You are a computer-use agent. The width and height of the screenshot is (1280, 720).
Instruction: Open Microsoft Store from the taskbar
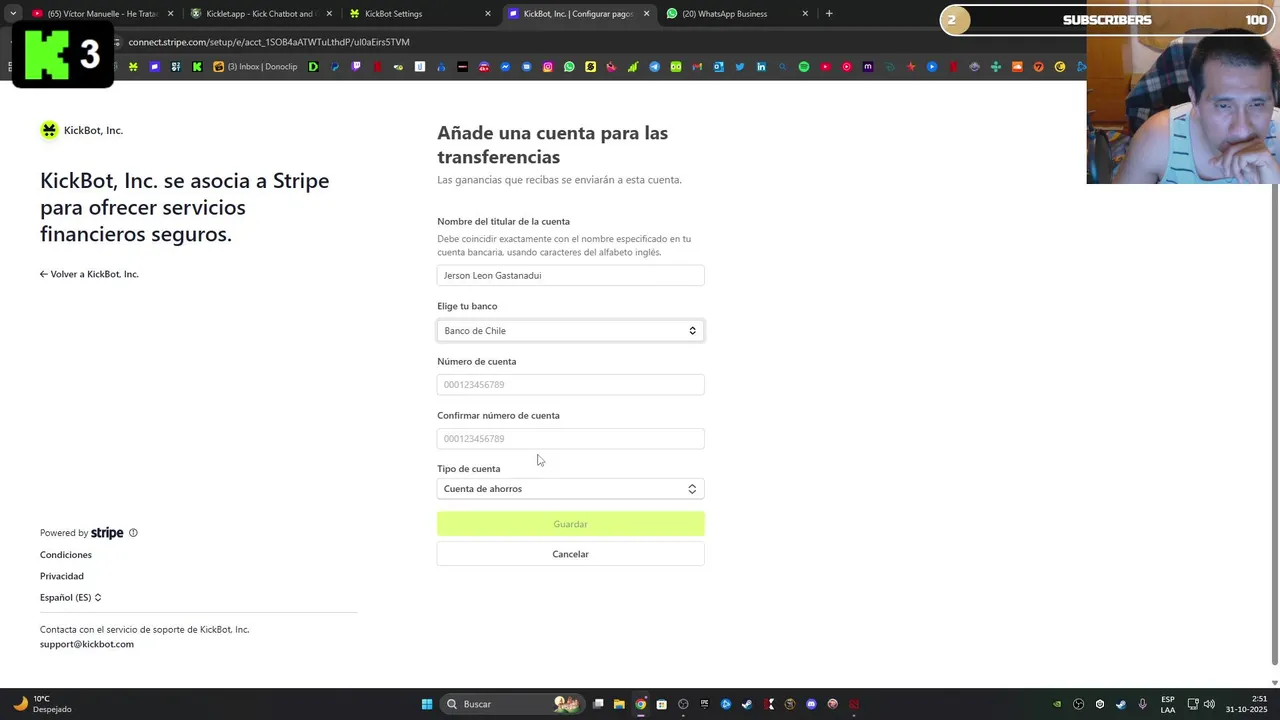tap(661, 704)
